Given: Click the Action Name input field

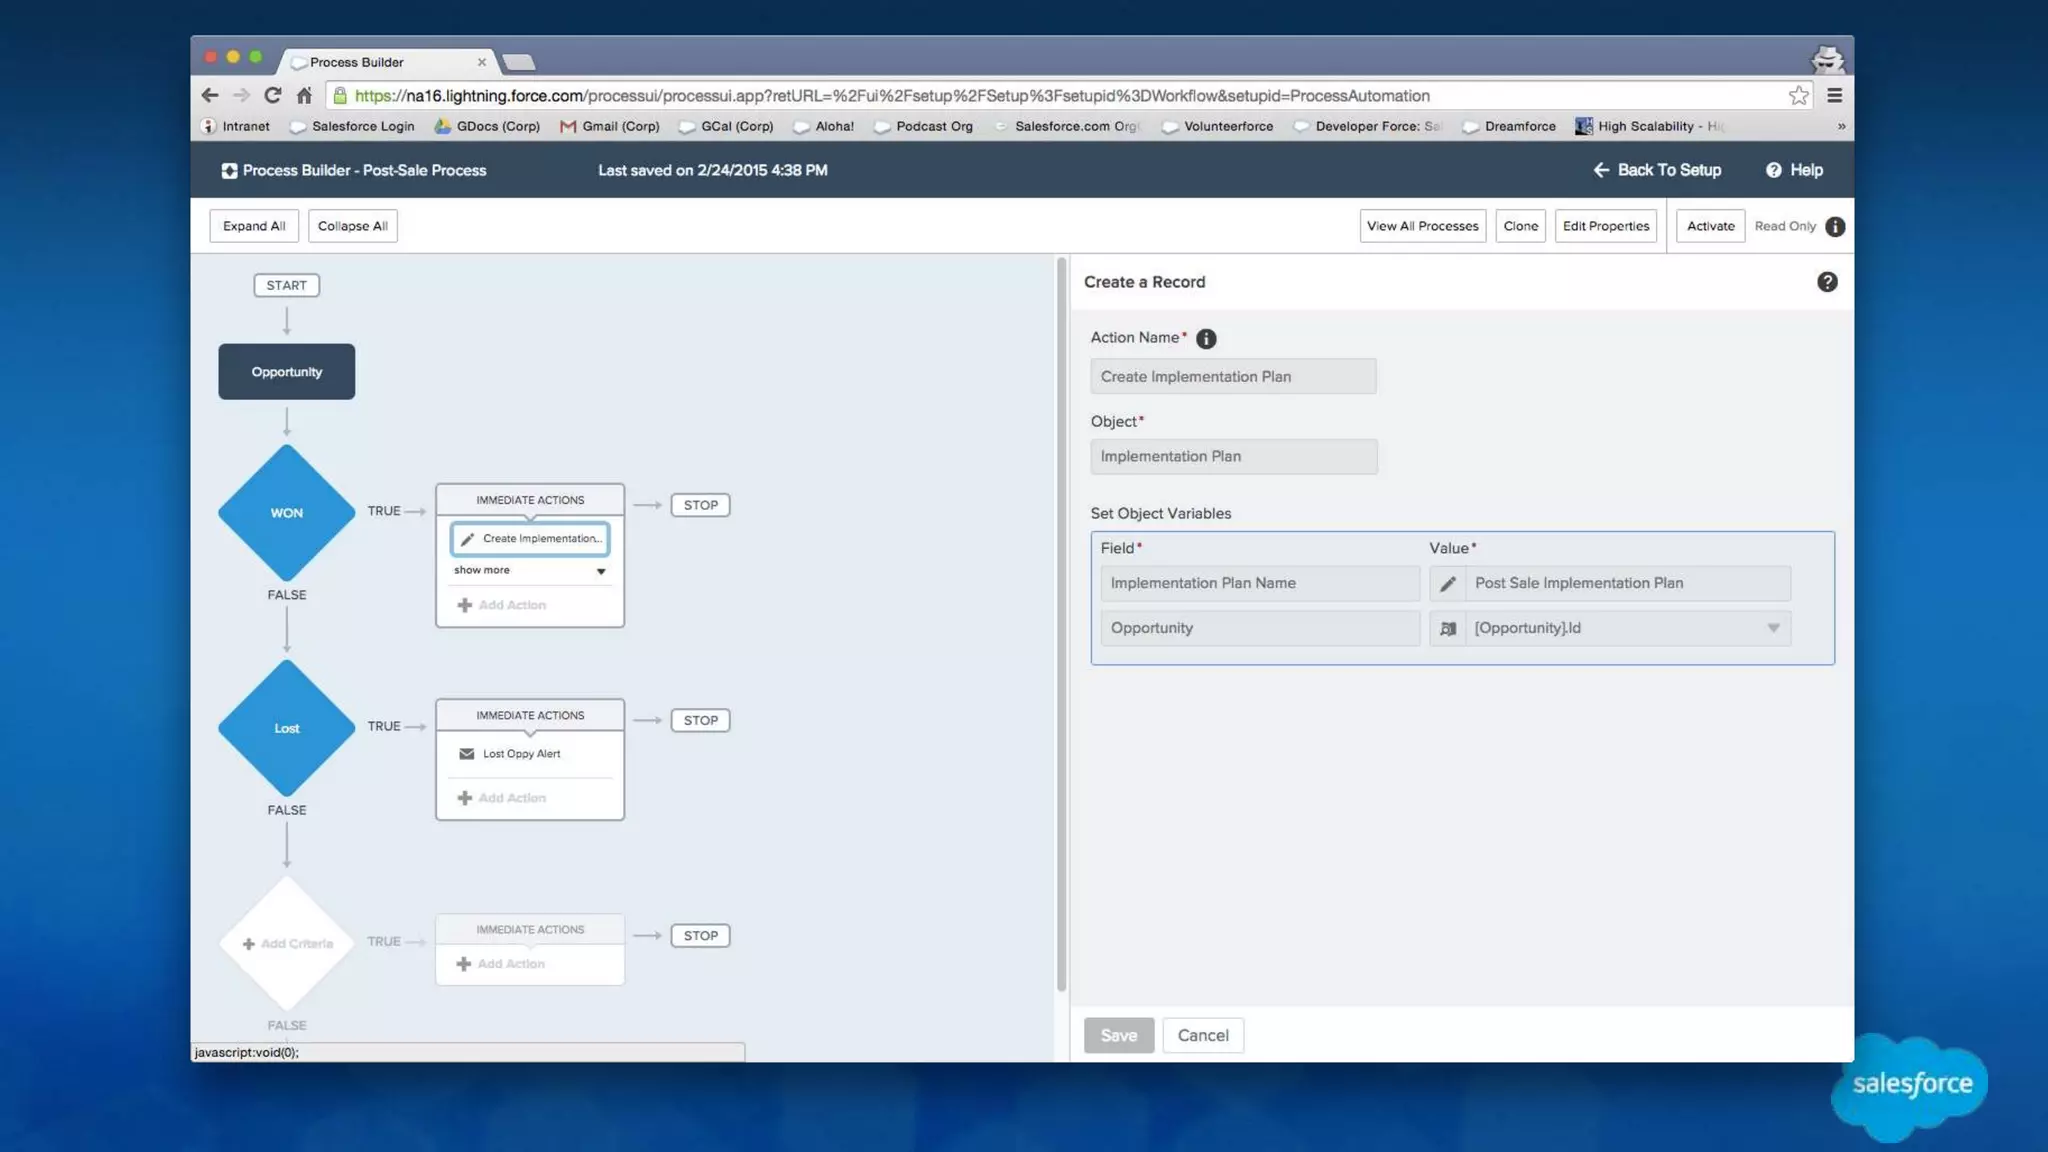Looking at the screenshot, I should pos(1232,377).
